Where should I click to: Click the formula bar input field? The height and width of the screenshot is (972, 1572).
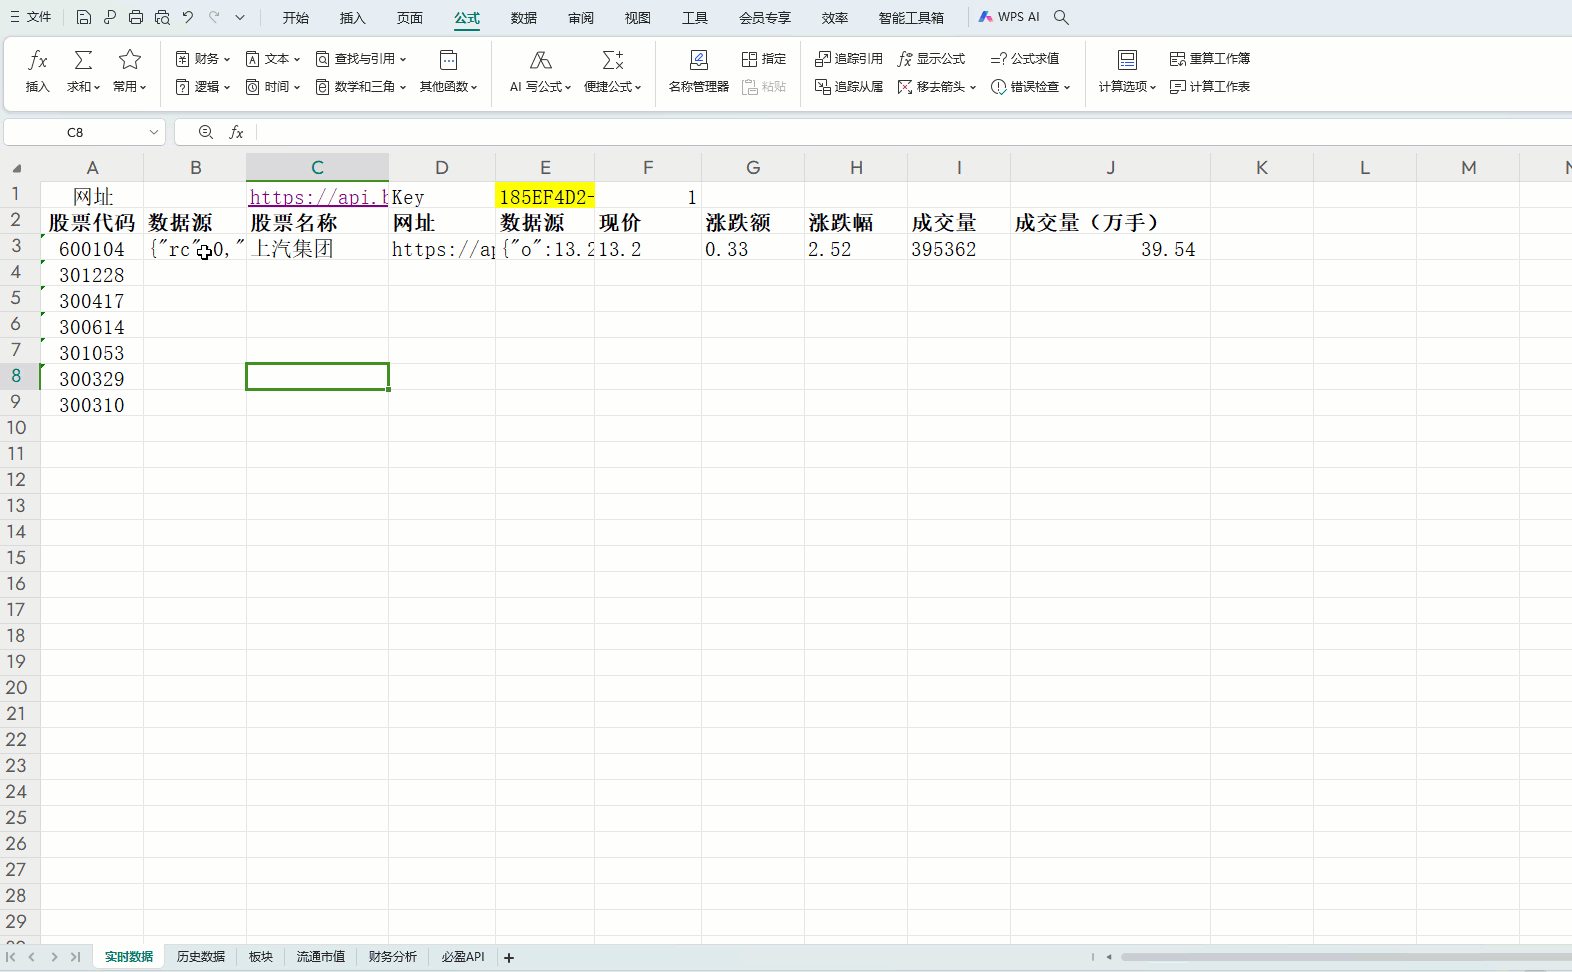tap(900, 132)
